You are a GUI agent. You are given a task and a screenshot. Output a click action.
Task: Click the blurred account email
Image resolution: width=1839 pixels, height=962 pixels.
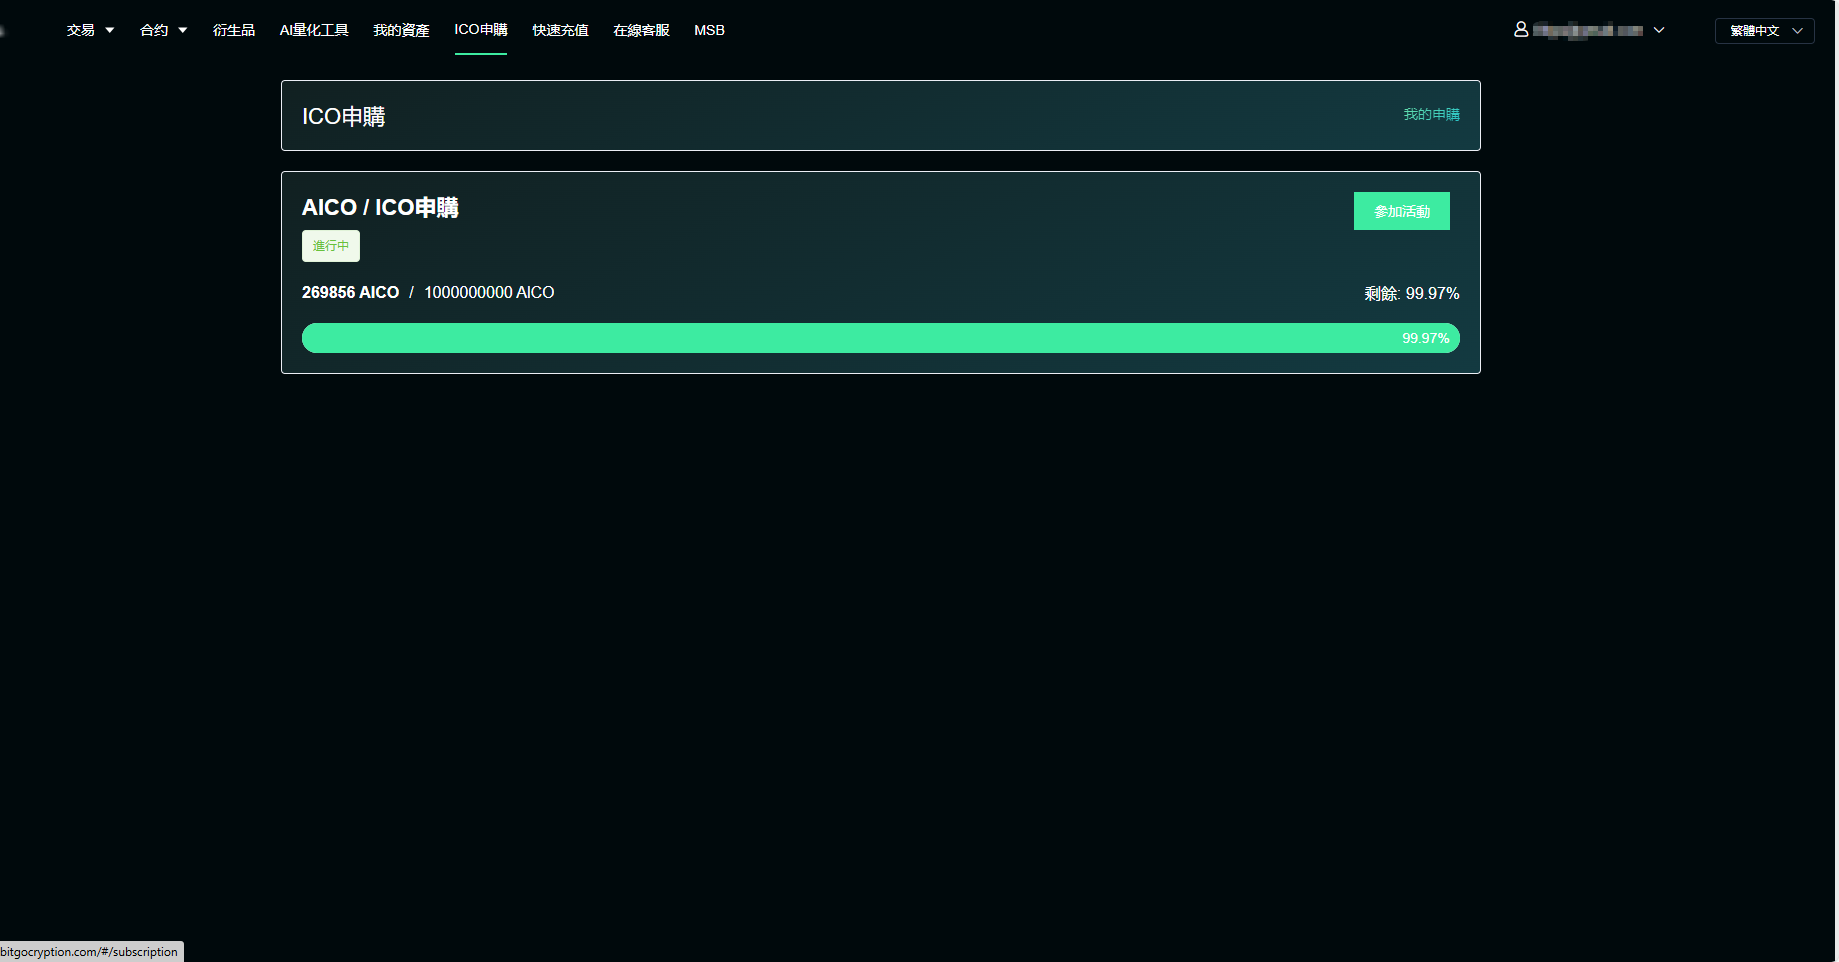click(x=1590, y=30)
